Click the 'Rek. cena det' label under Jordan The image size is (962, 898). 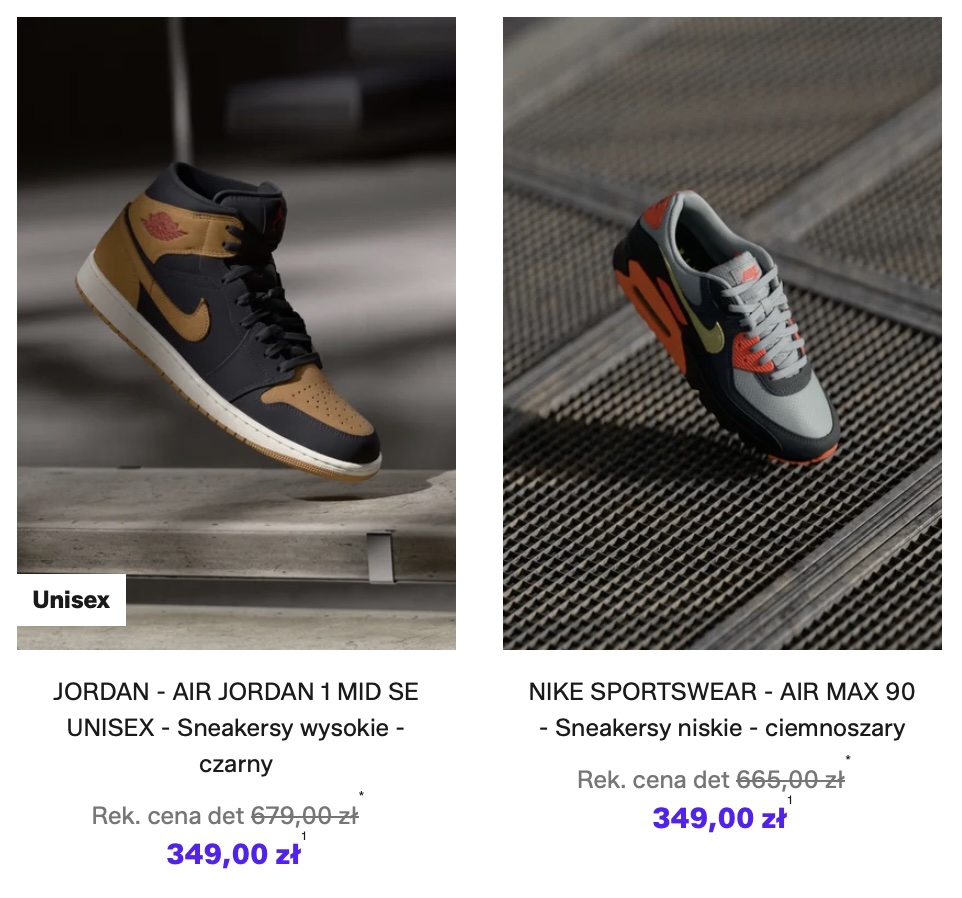point(168,816)
